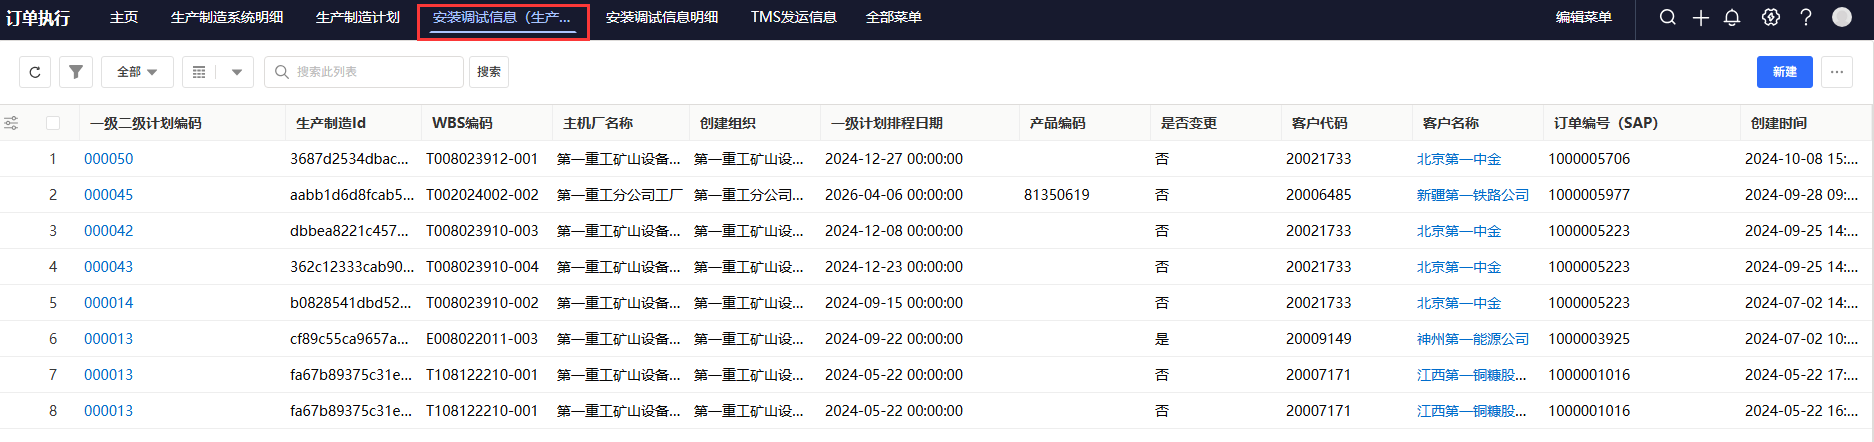Open customer link 新疆第一铁路公司
This screenshot has height=442, width=1874.
click(1472, 195)
